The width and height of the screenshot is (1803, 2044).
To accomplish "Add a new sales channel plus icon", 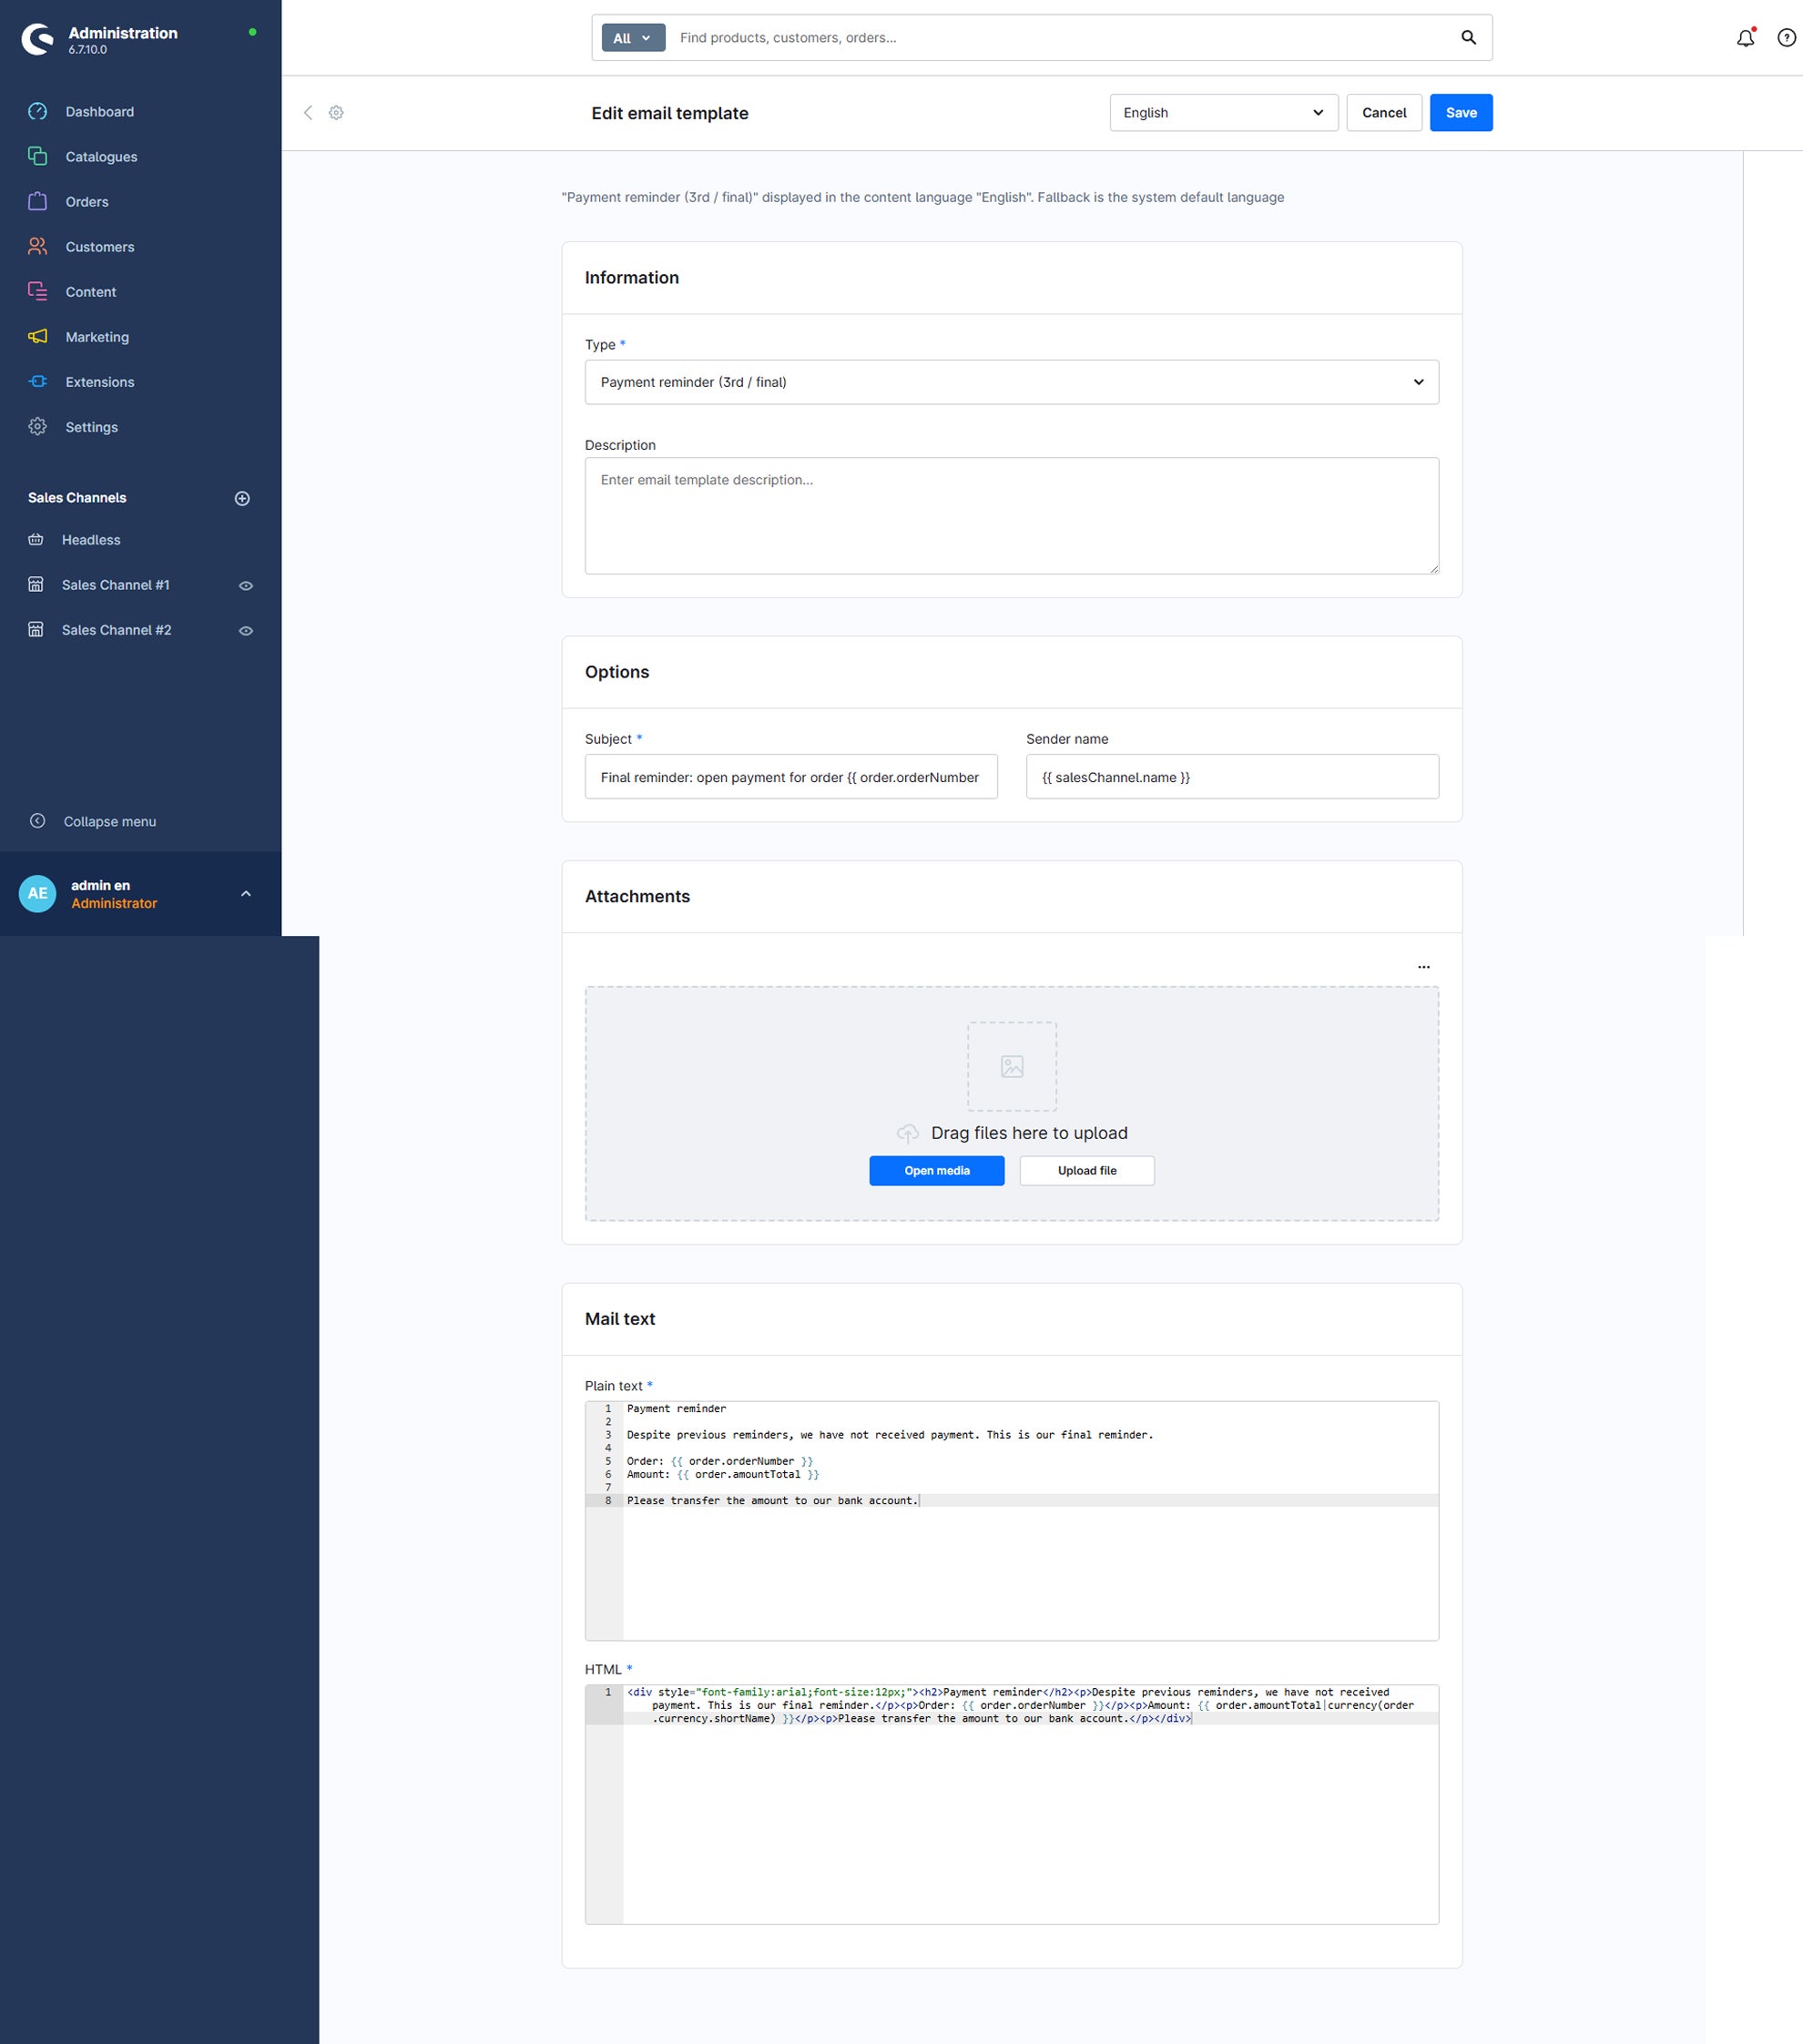I will [242, 498].
